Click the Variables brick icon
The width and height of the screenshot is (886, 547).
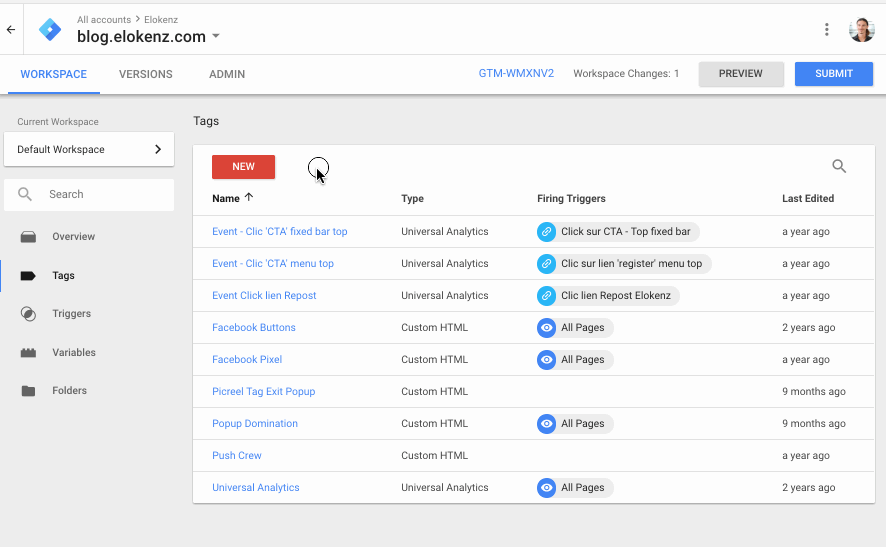click(x=28, y=353)
